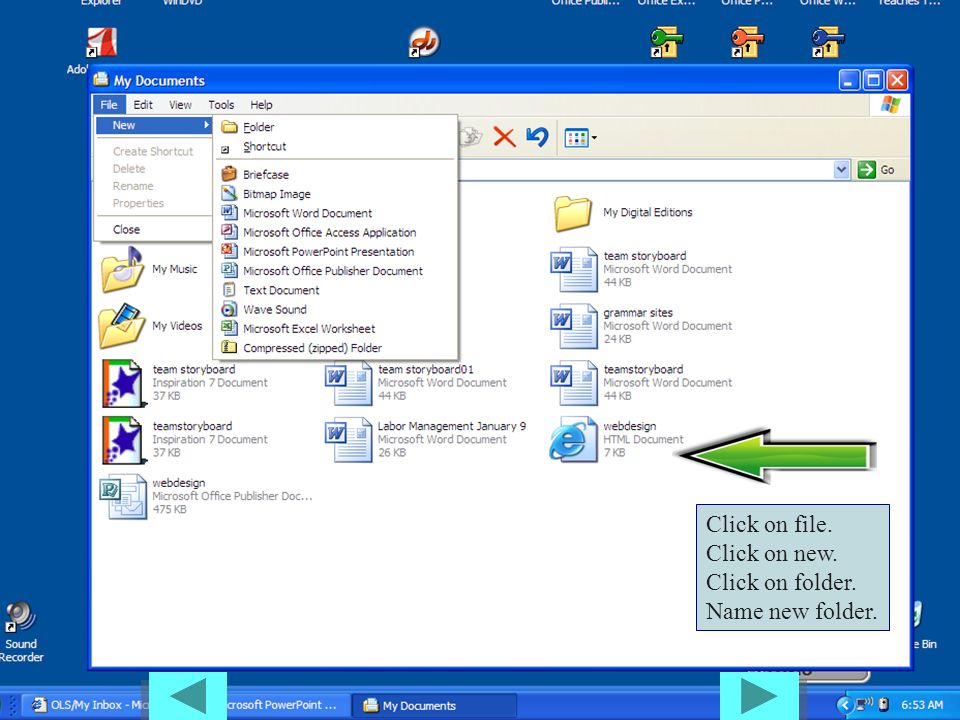Switch to Microsoft PowerPoint taskbar button

(288, 705)
